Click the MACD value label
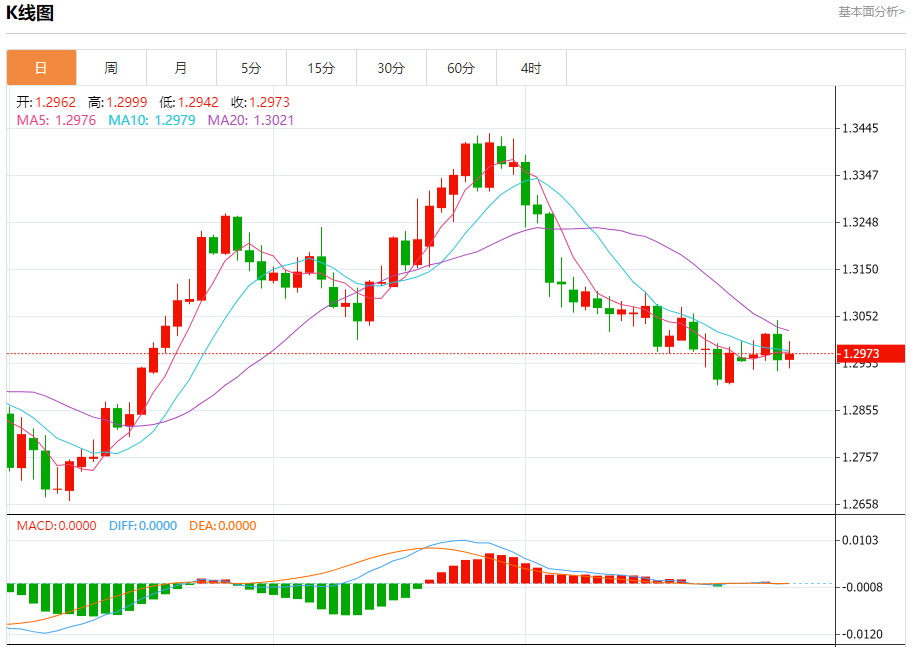Image resolution: width=913 pixels, height=647 pixels. [x=56, y=525]
